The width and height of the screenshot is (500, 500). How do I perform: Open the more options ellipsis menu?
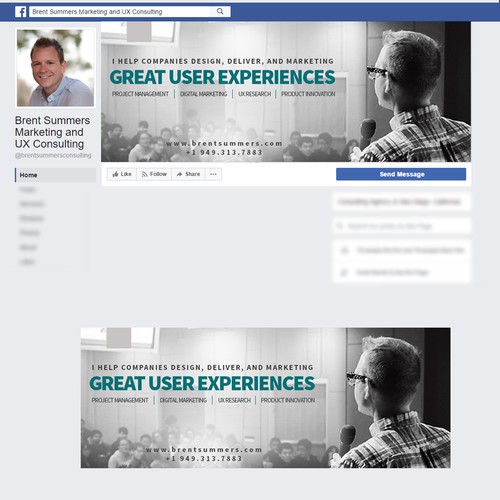(x=213, y=174)
